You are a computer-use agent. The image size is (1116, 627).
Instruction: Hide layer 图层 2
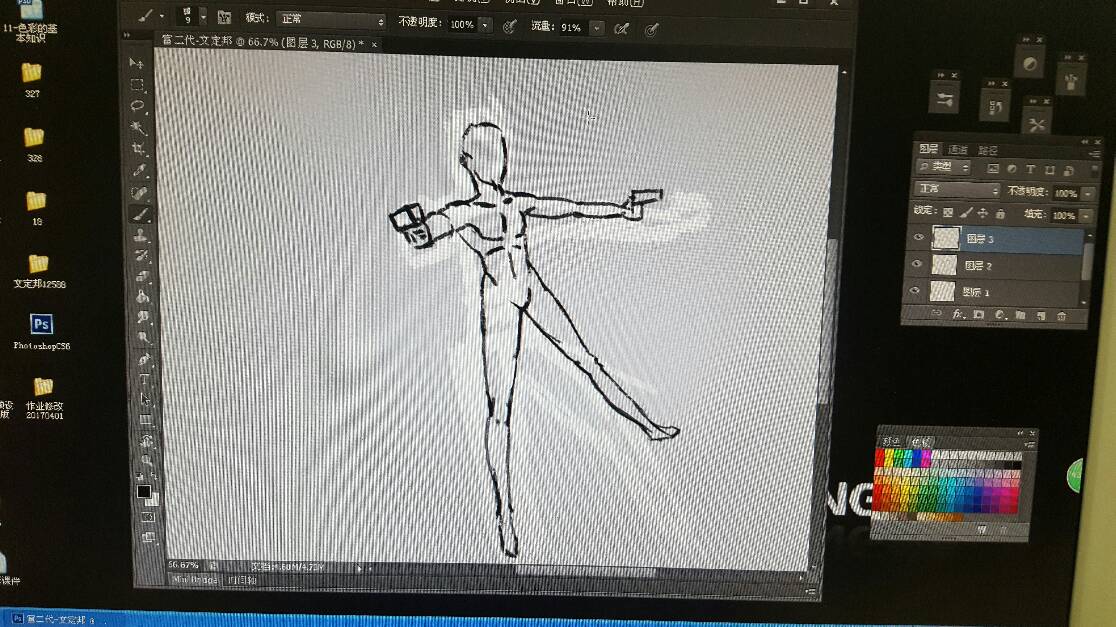pyautogui.click(x=917, y=264)
